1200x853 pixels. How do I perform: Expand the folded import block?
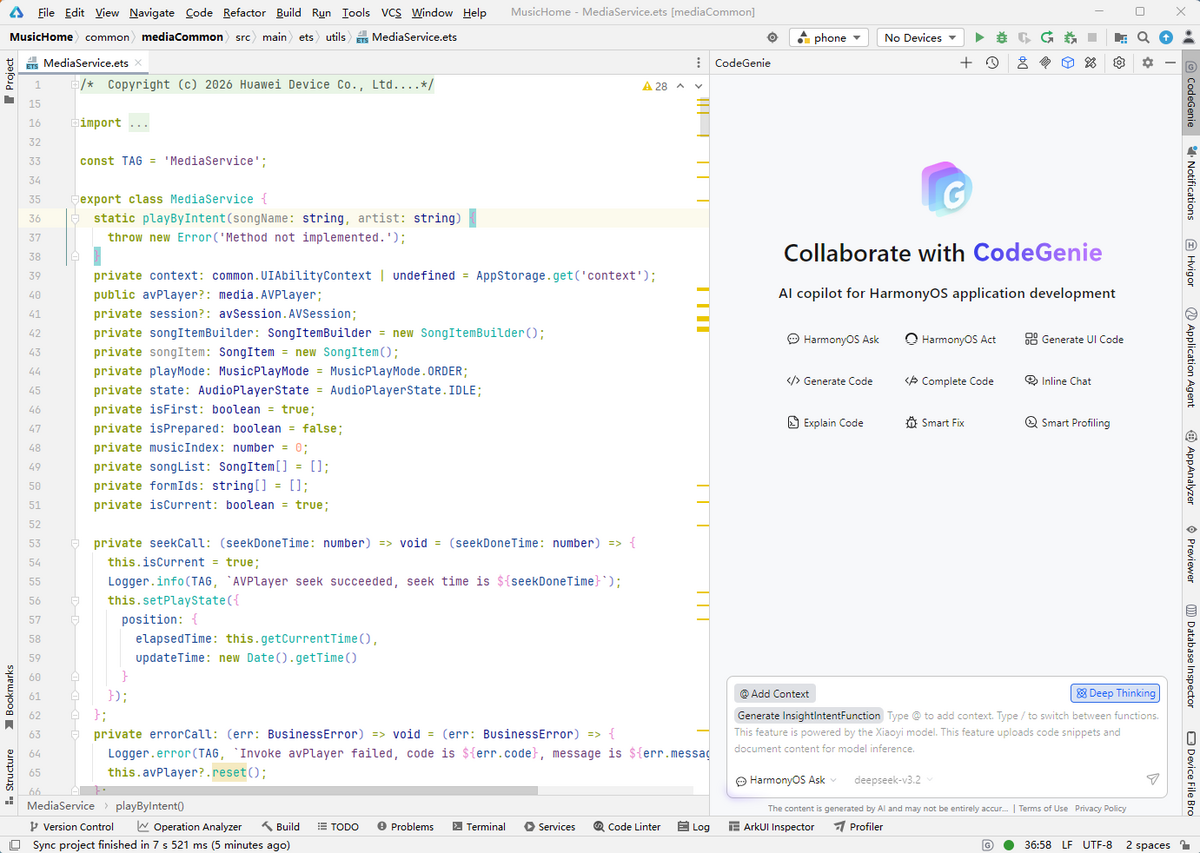point(75,123)
